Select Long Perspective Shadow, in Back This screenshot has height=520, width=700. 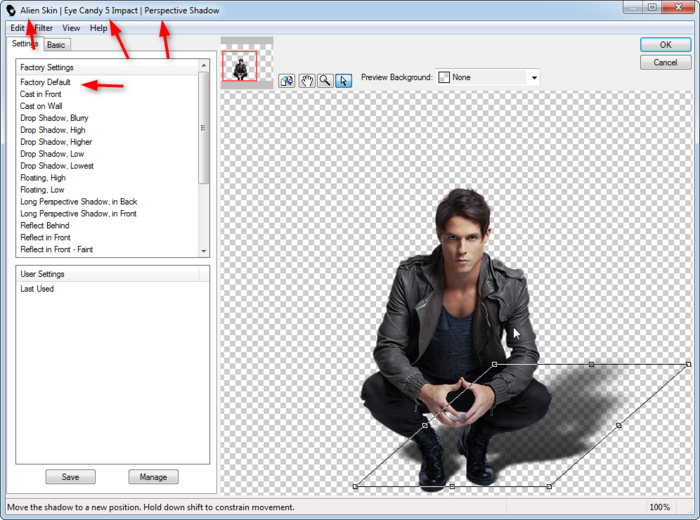79,202
